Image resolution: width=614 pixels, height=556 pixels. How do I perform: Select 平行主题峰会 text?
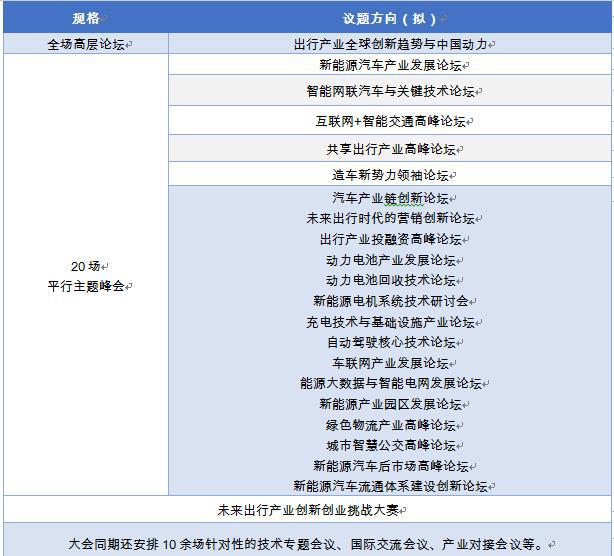coord(86,286)
